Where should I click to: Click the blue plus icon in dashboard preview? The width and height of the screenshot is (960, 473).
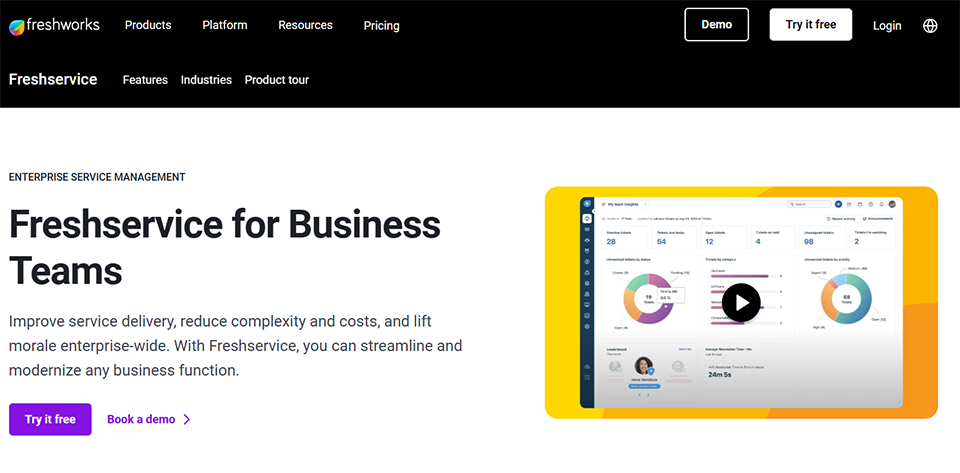(x=838, y=204)
